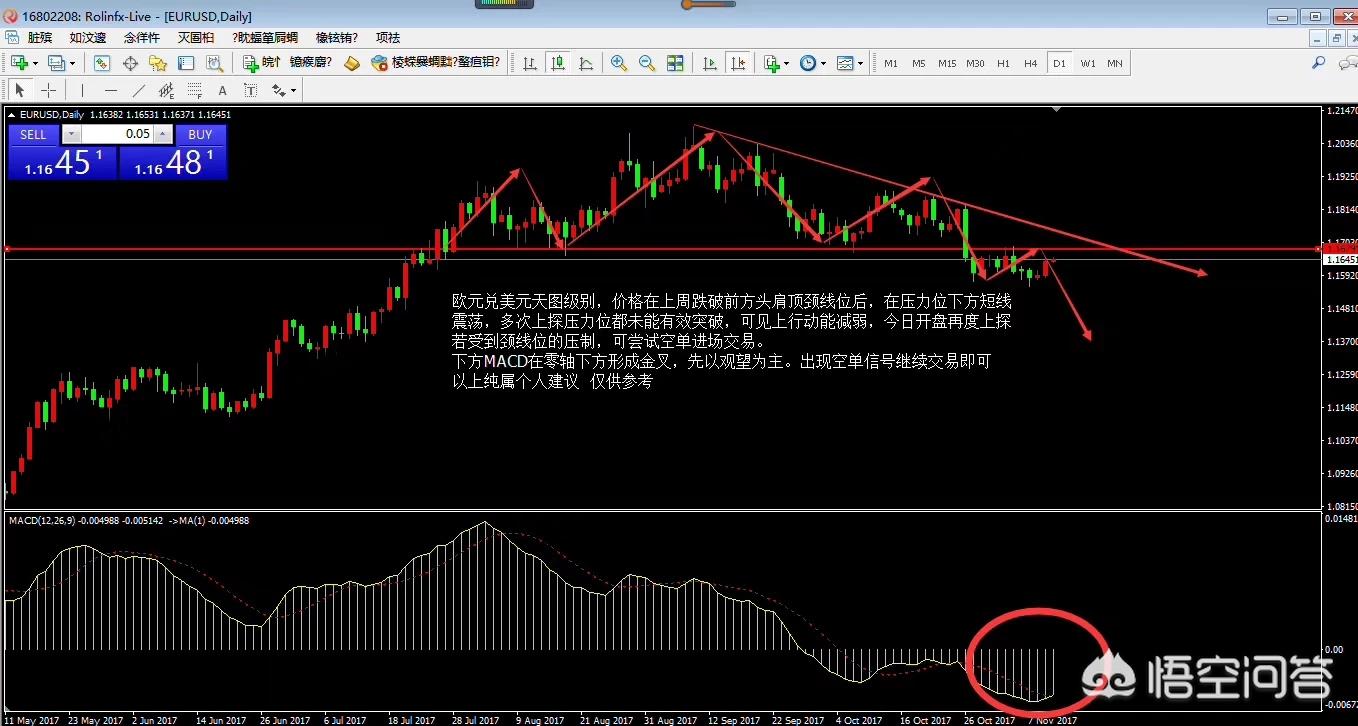
Task: Select the trendline drawing tool
Action: point(139,90)
